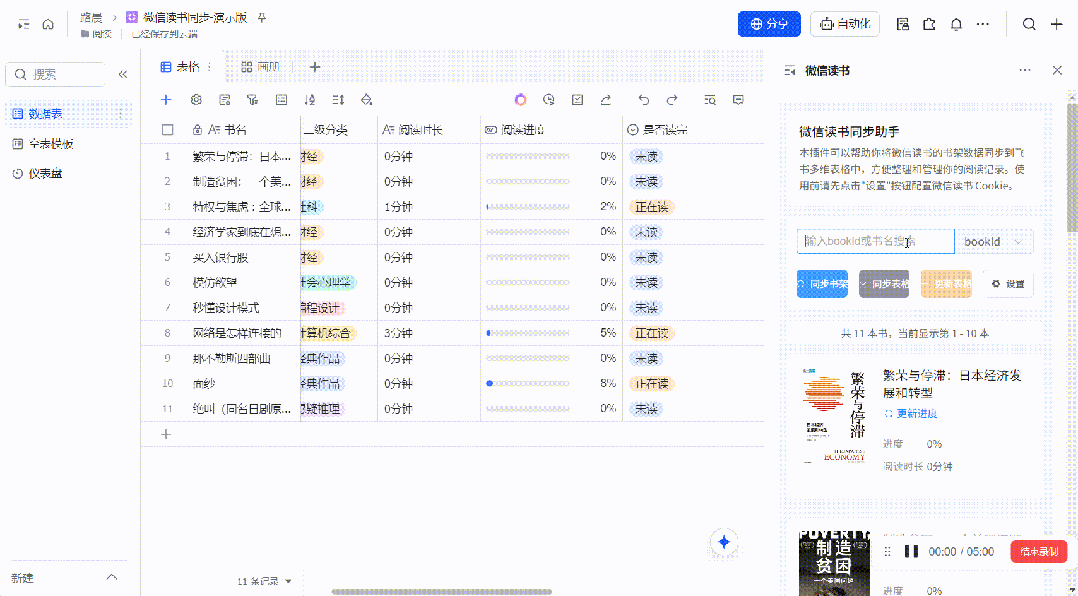Click the share arrow icon in table toolbar
This screenshot has width=1078, height=596.
[606, 100]
